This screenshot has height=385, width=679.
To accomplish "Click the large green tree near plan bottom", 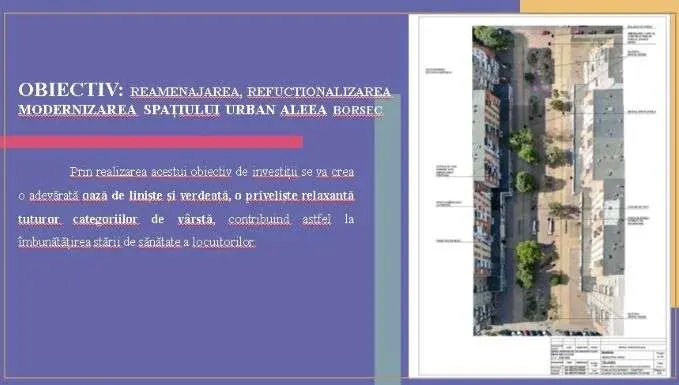I will [x=528, y=264].
